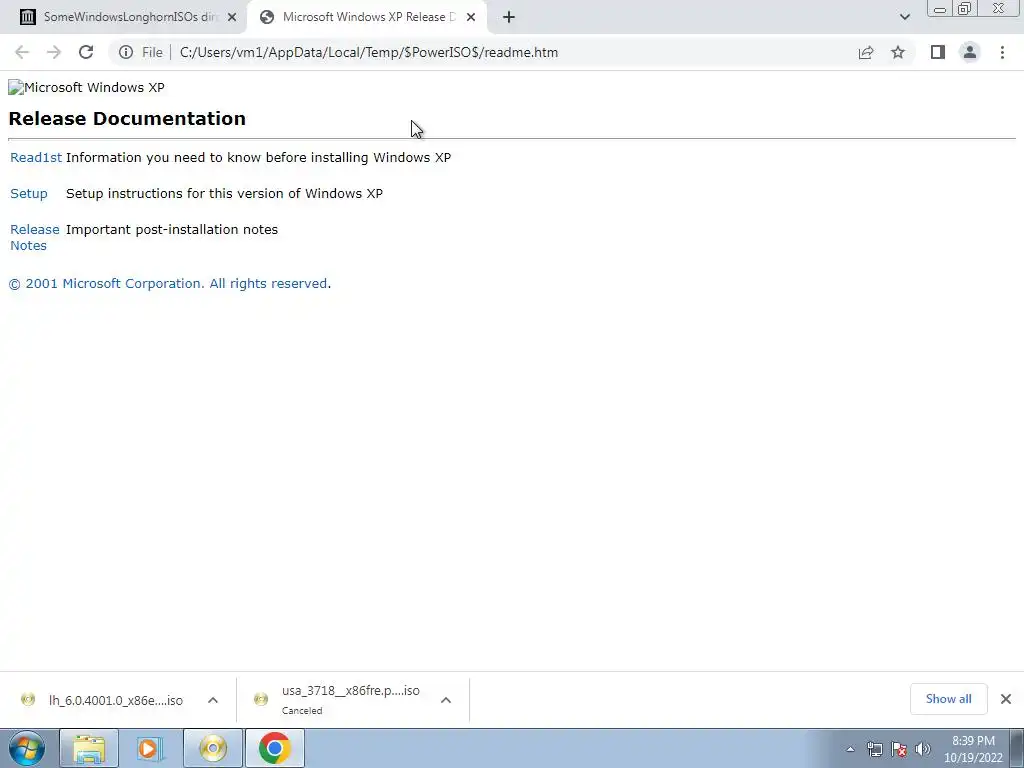Open the Chrome profile avatar menu
This screenshot has height=768, width=1024.
pos(970,52)
